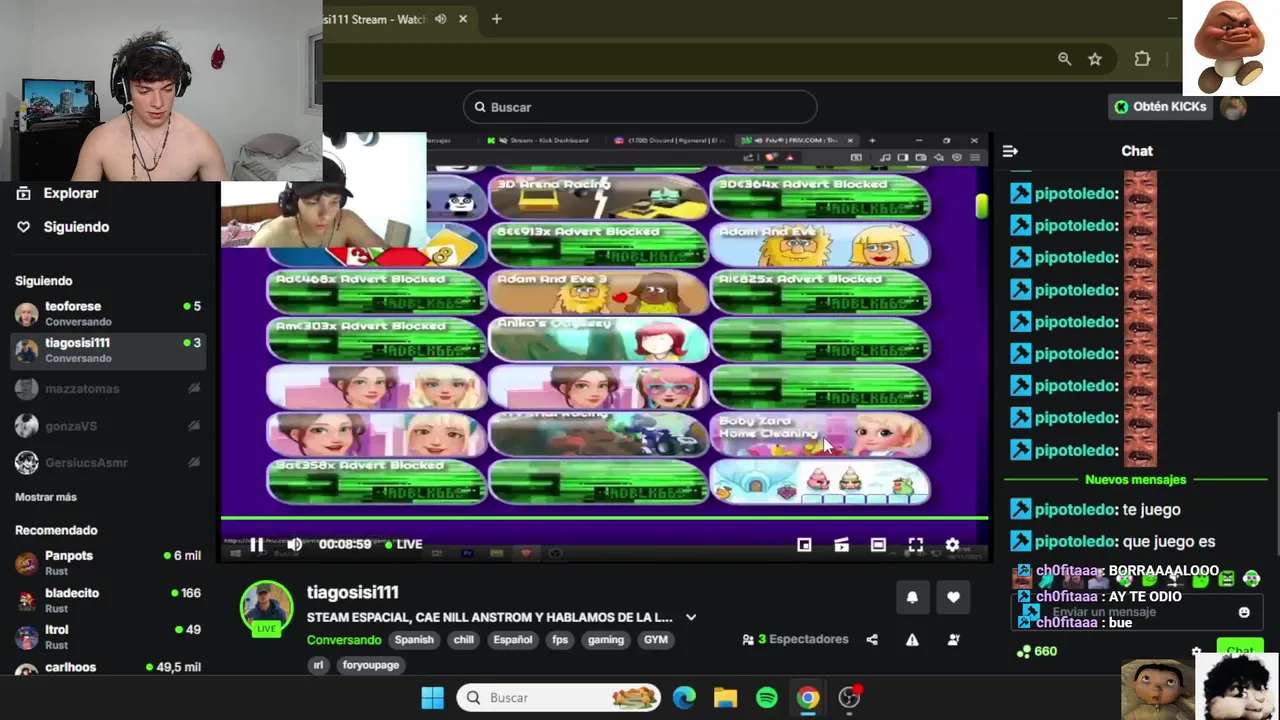Open Baby Zara Home Cleaning tile
This screenshot has width=1280, height=720.
click(820, 434)
